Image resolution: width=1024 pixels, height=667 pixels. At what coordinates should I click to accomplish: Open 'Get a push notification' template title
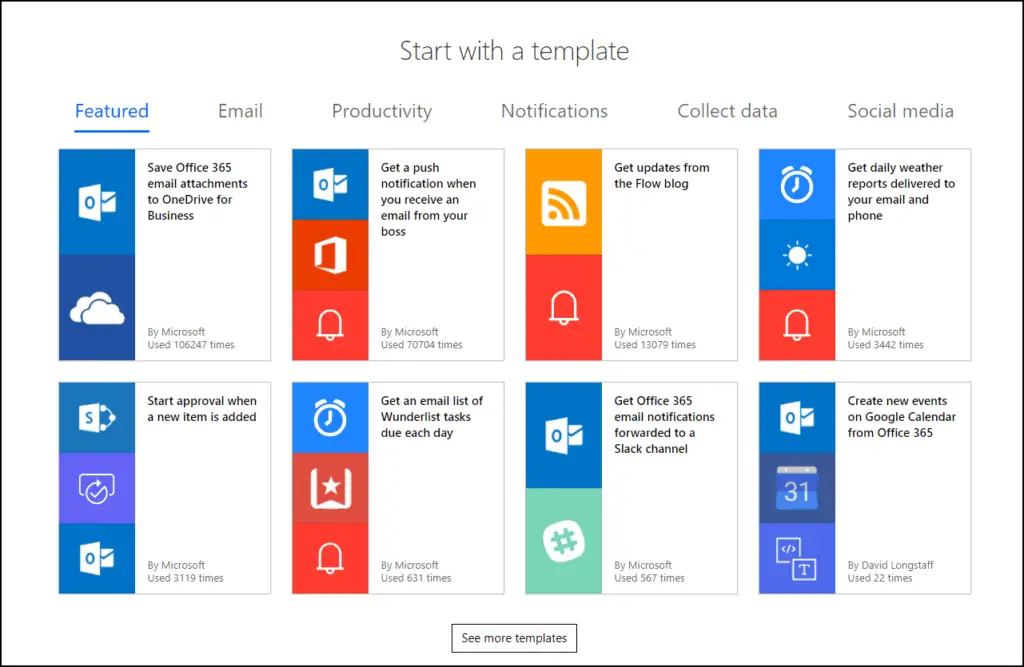pos(428,199)
